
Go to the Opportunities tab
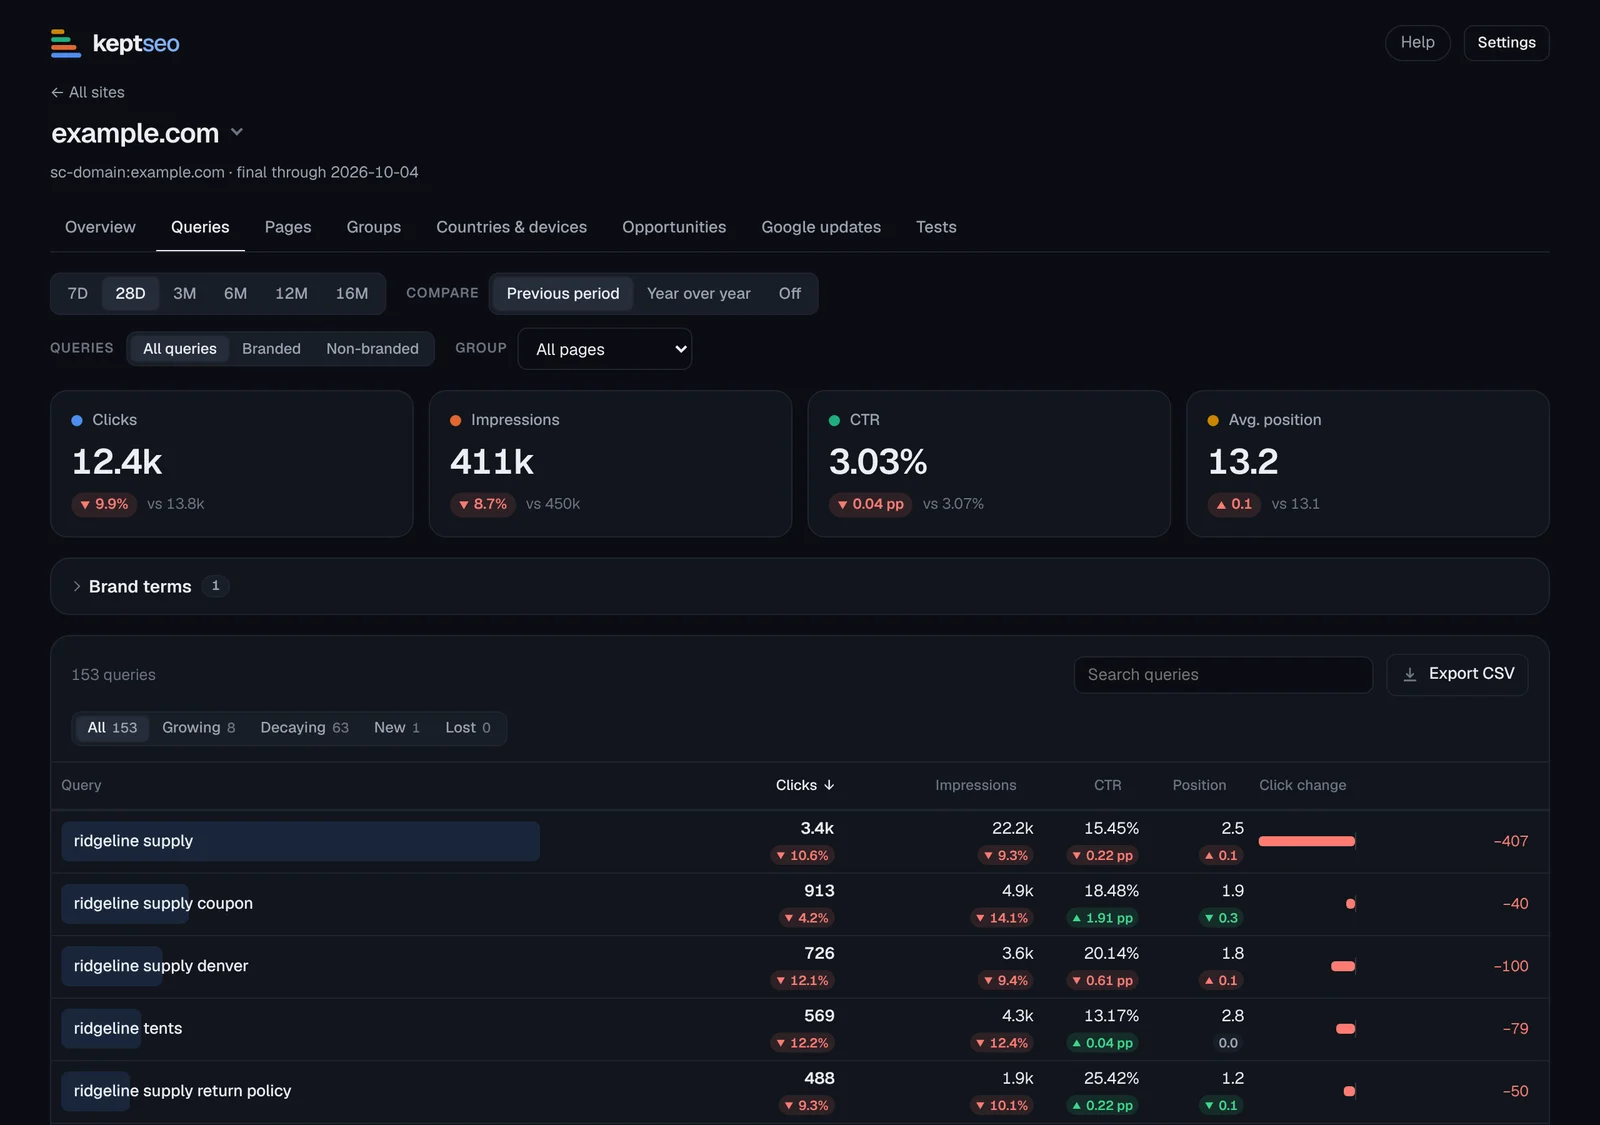[x=674, y=227]
